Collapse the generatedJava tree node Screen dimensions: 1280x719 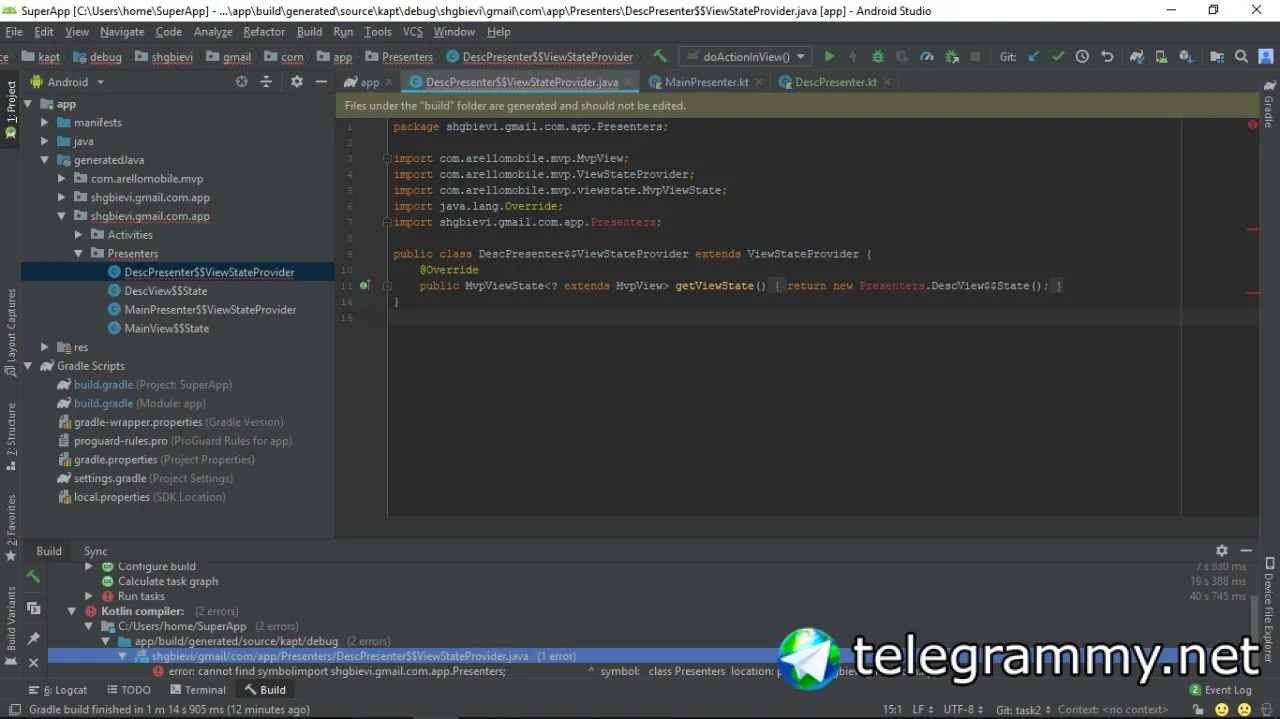[45, 160]
